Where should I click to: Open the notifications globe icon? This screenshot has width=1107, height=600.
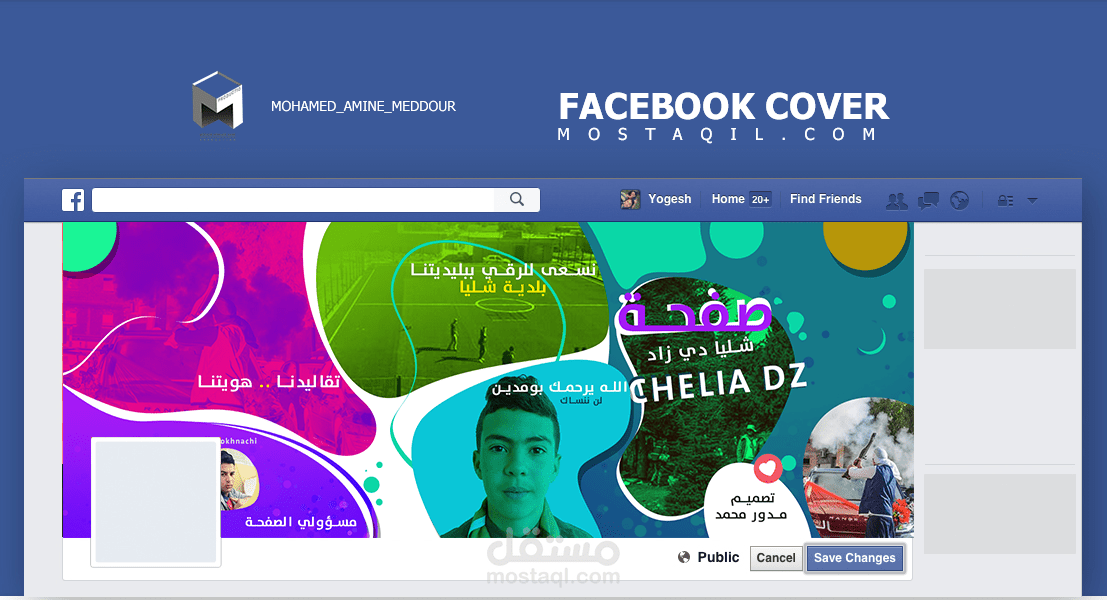(x=959, y=200)
